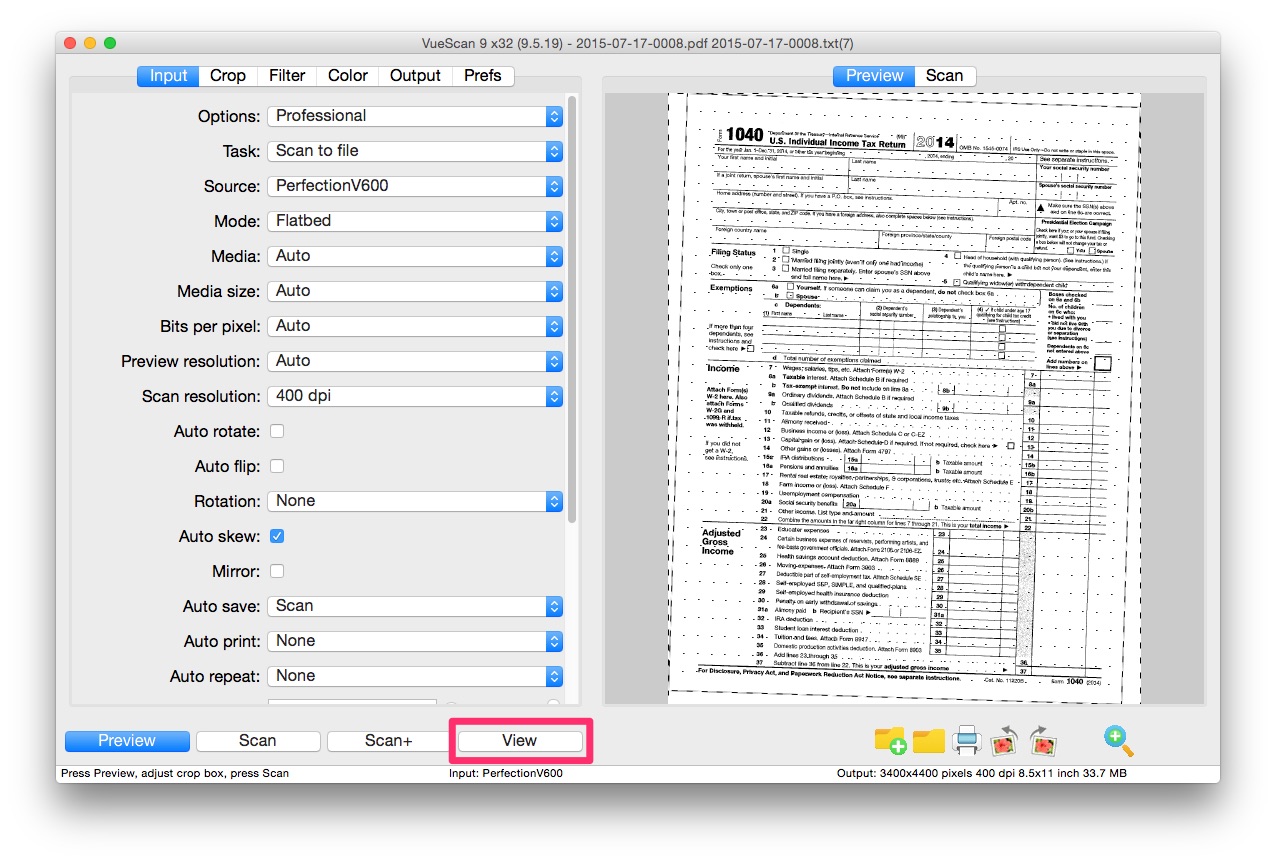Click the Scan+ button

[388, 741]
